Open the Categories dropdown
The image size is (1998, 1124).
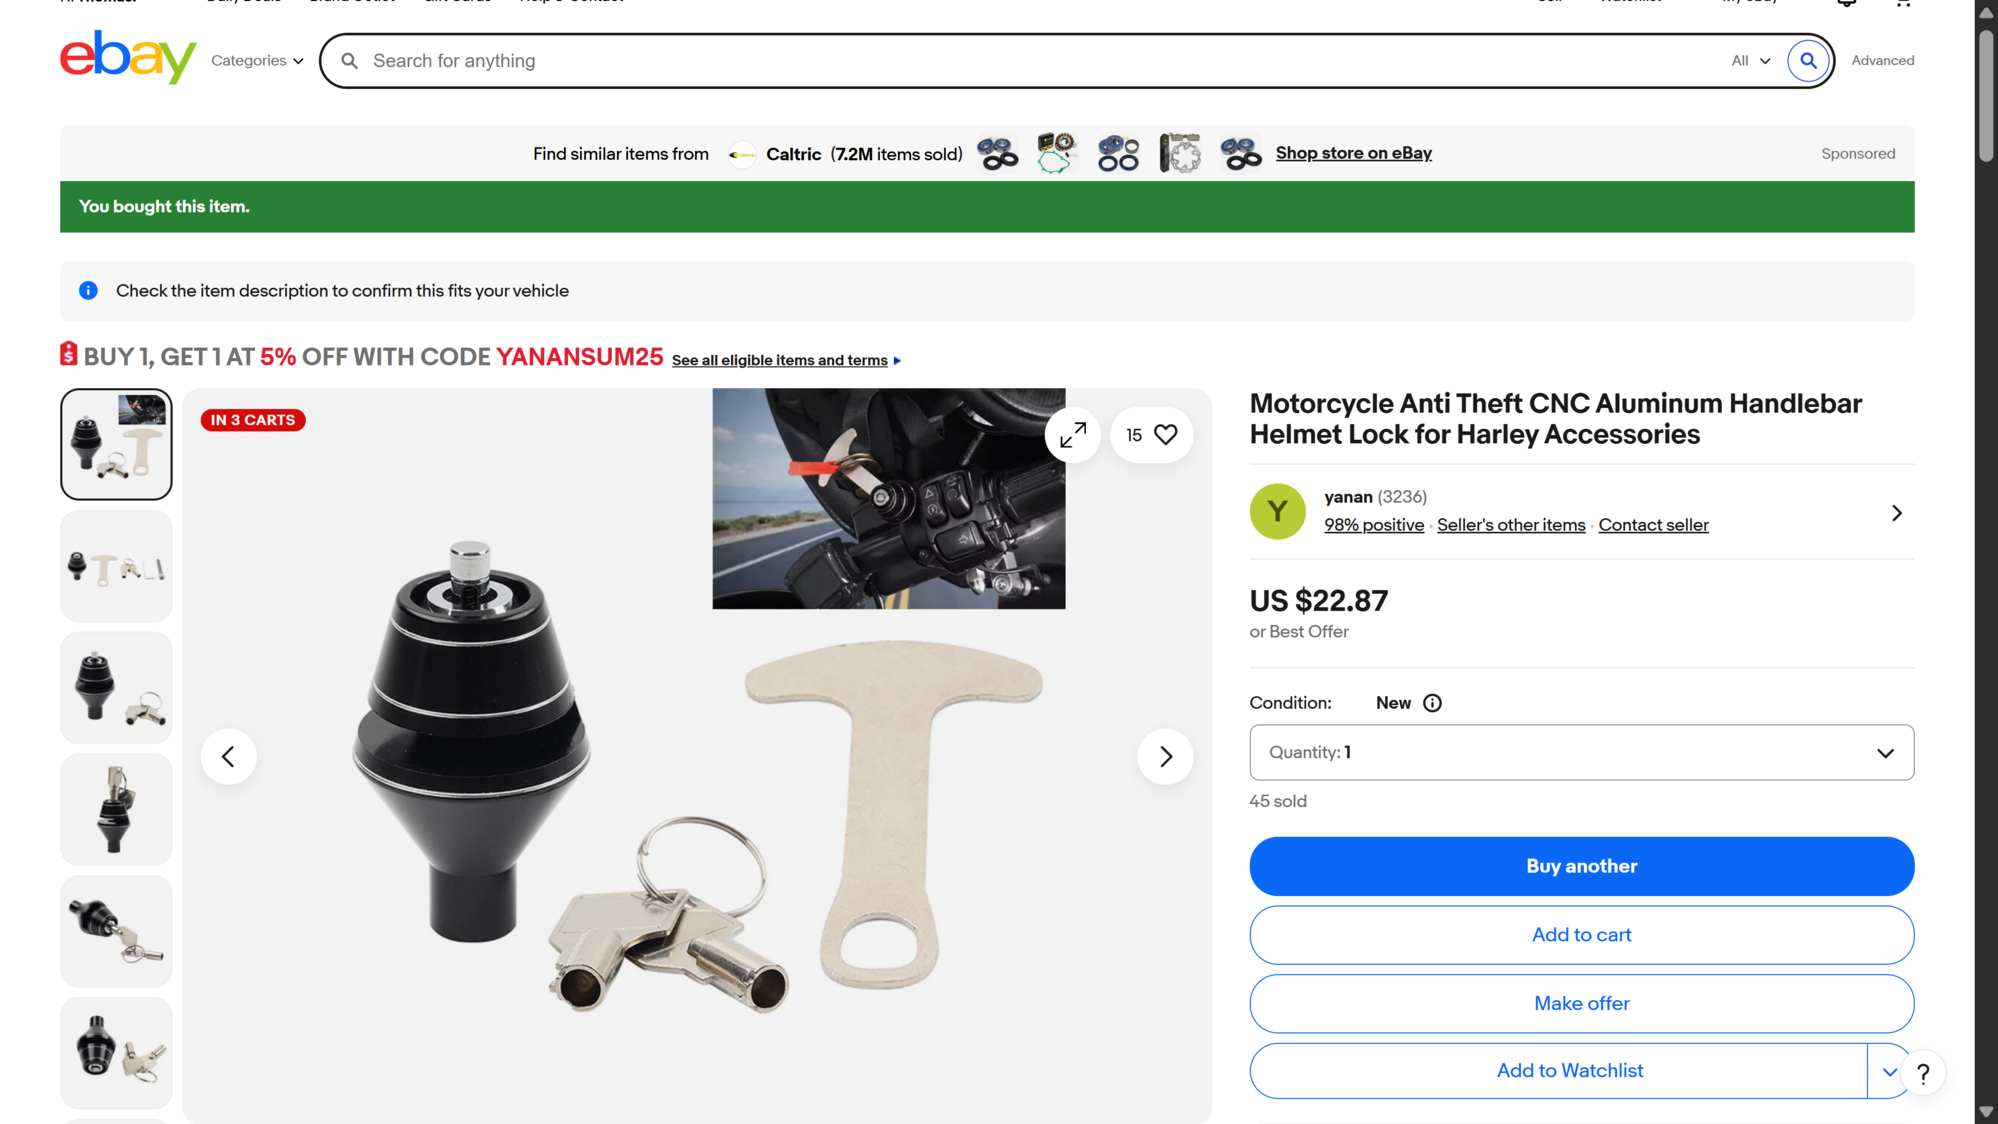coord(257,61)
